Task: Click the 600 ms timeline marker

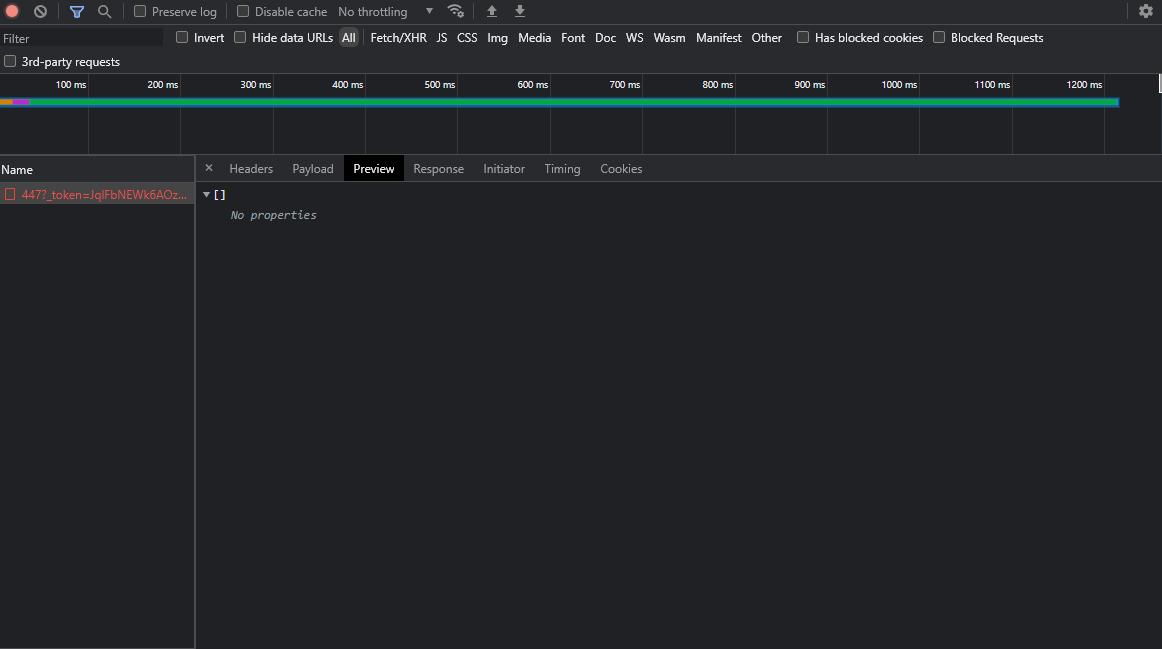Action: [x=533, y=84]
